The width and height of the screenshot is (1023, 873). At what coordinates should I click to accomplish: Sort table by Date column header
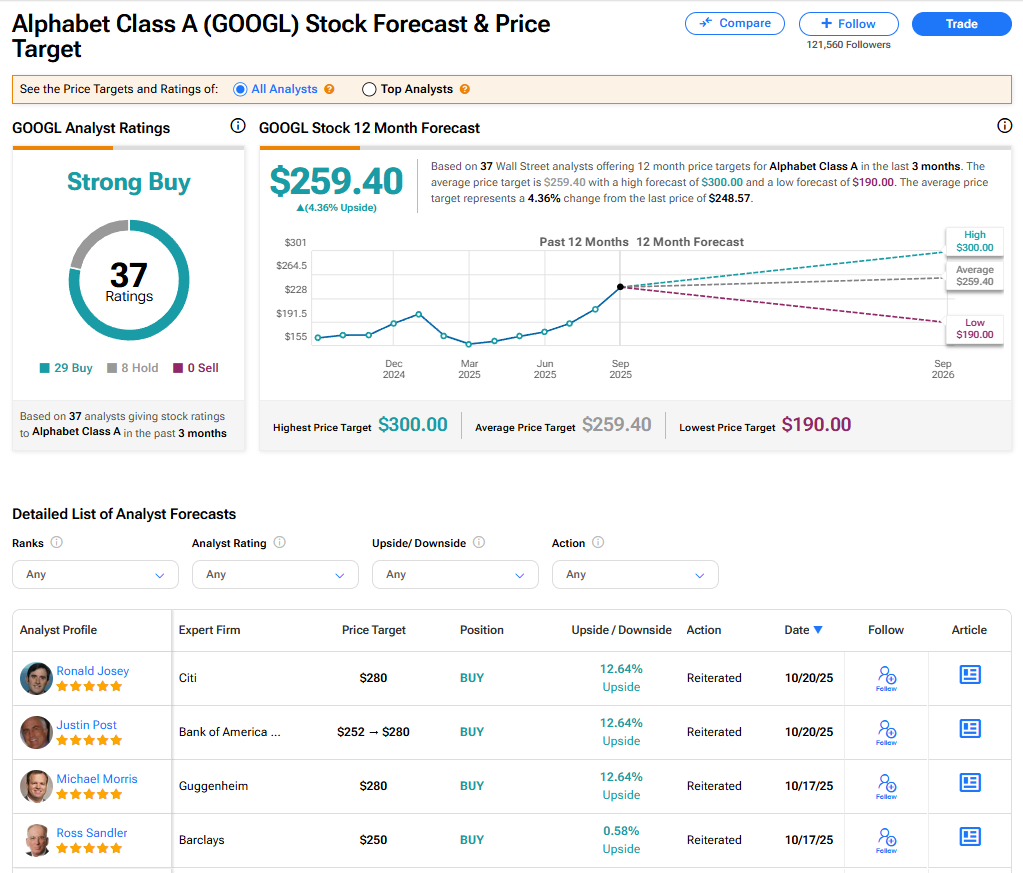pyautogui.click(x=803, y=630)
